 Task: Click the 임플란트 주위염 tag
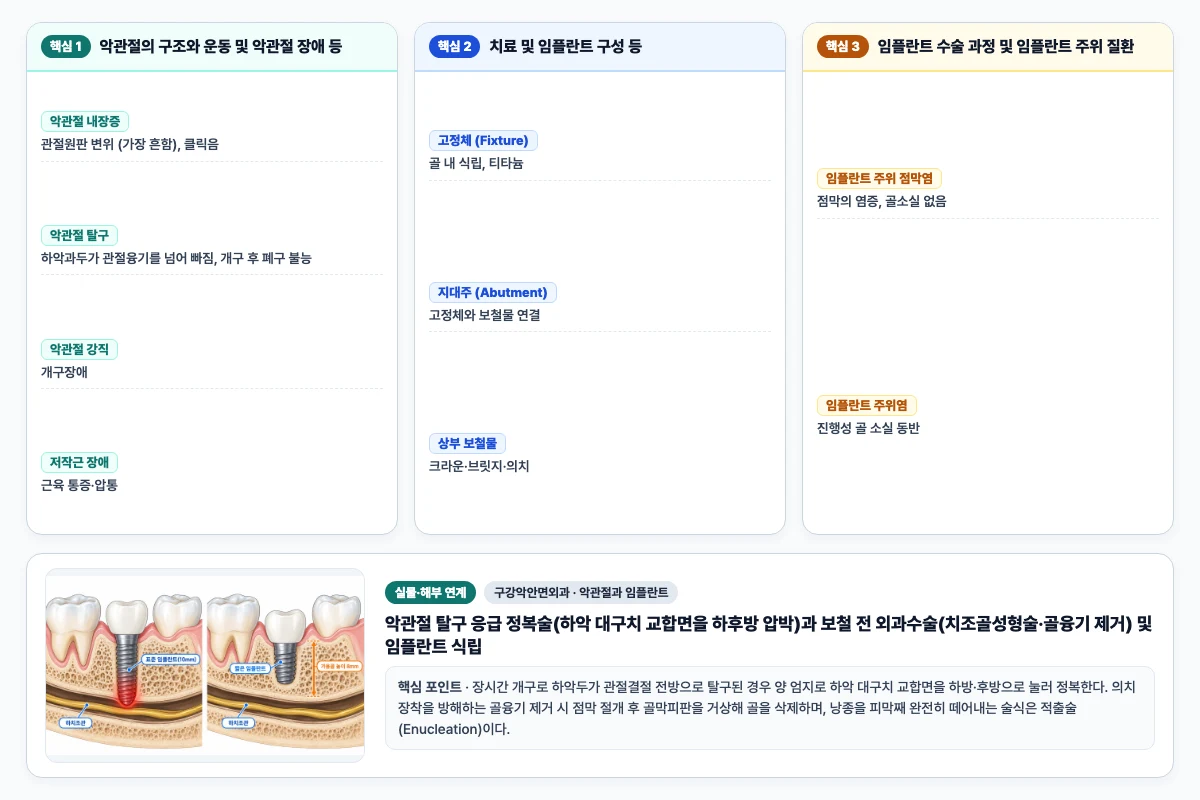pyautogui.click(x=867, y=405)
